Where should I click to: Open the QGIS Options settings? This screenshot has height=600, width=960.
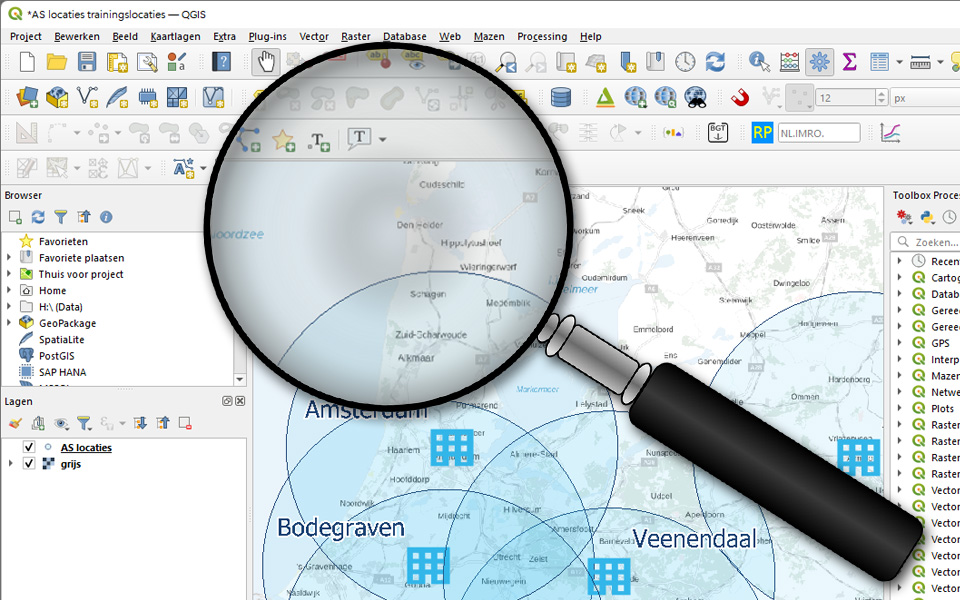pyautogui.click(x=819, y=61)
